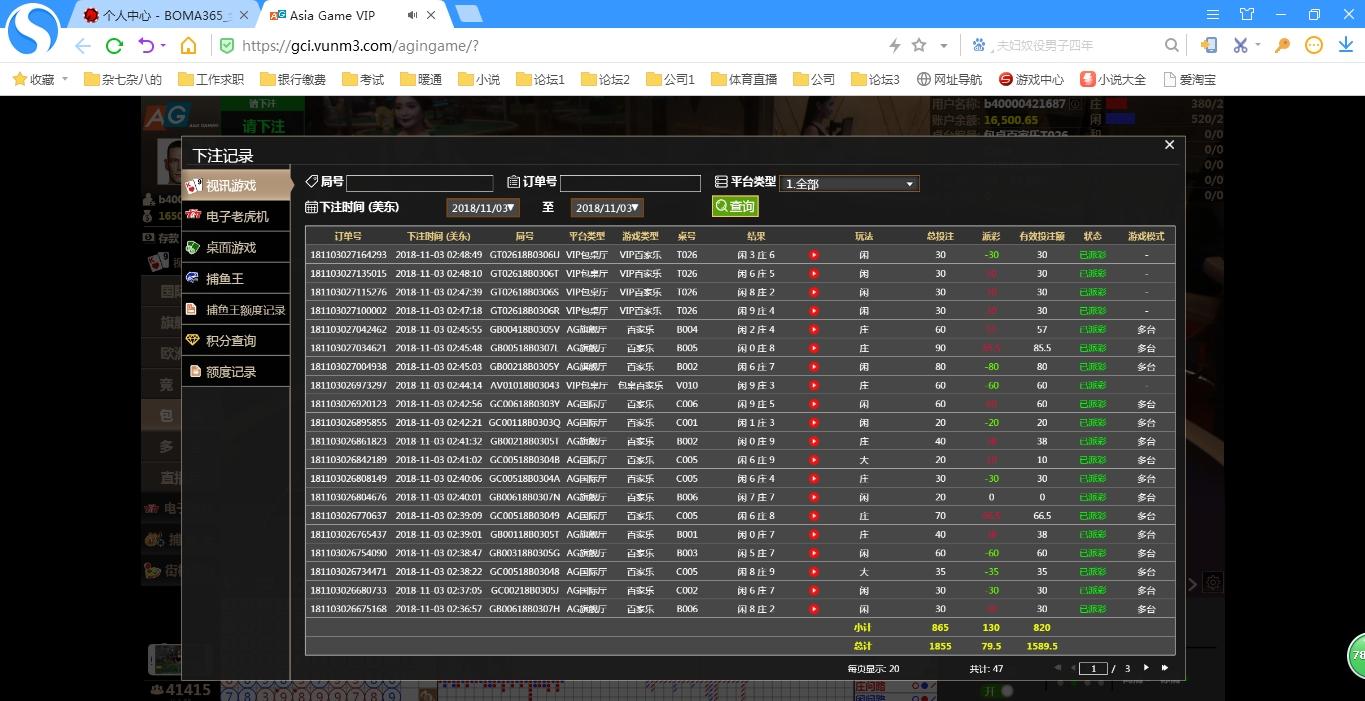The width and height of the screenshot is (1365, 701).
Task: Open the end date picker dropdown
Action: pyautogui.click(x=607, y=208)
